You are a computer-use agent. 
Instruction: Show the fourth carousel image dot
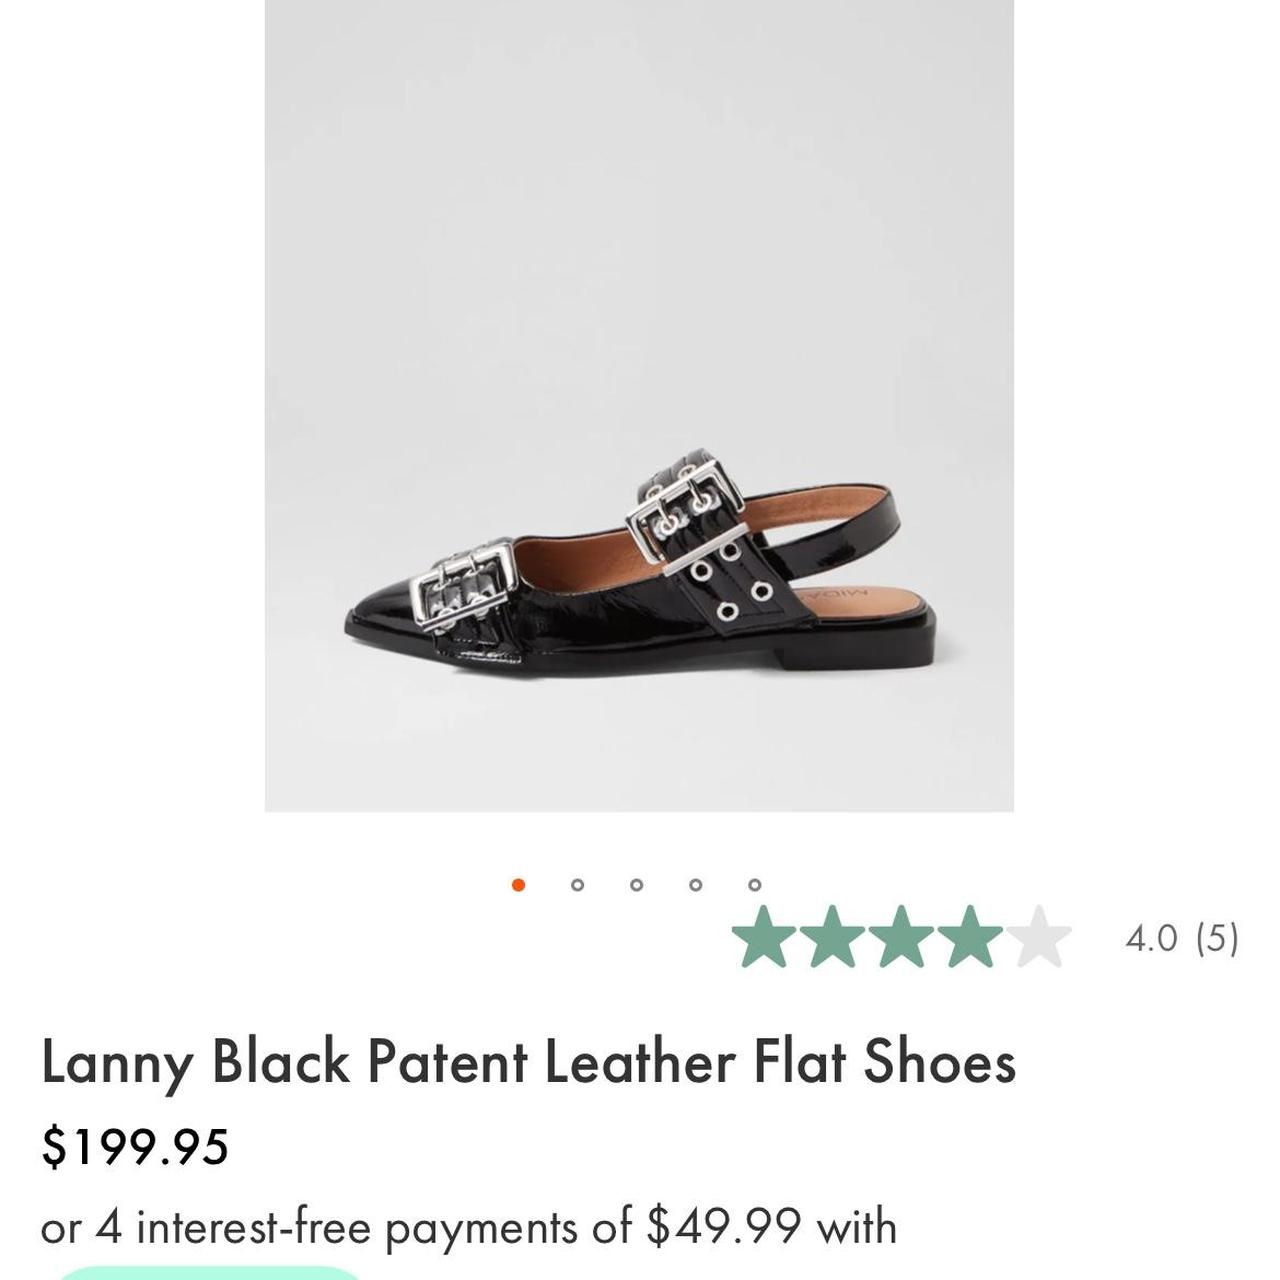696,885
